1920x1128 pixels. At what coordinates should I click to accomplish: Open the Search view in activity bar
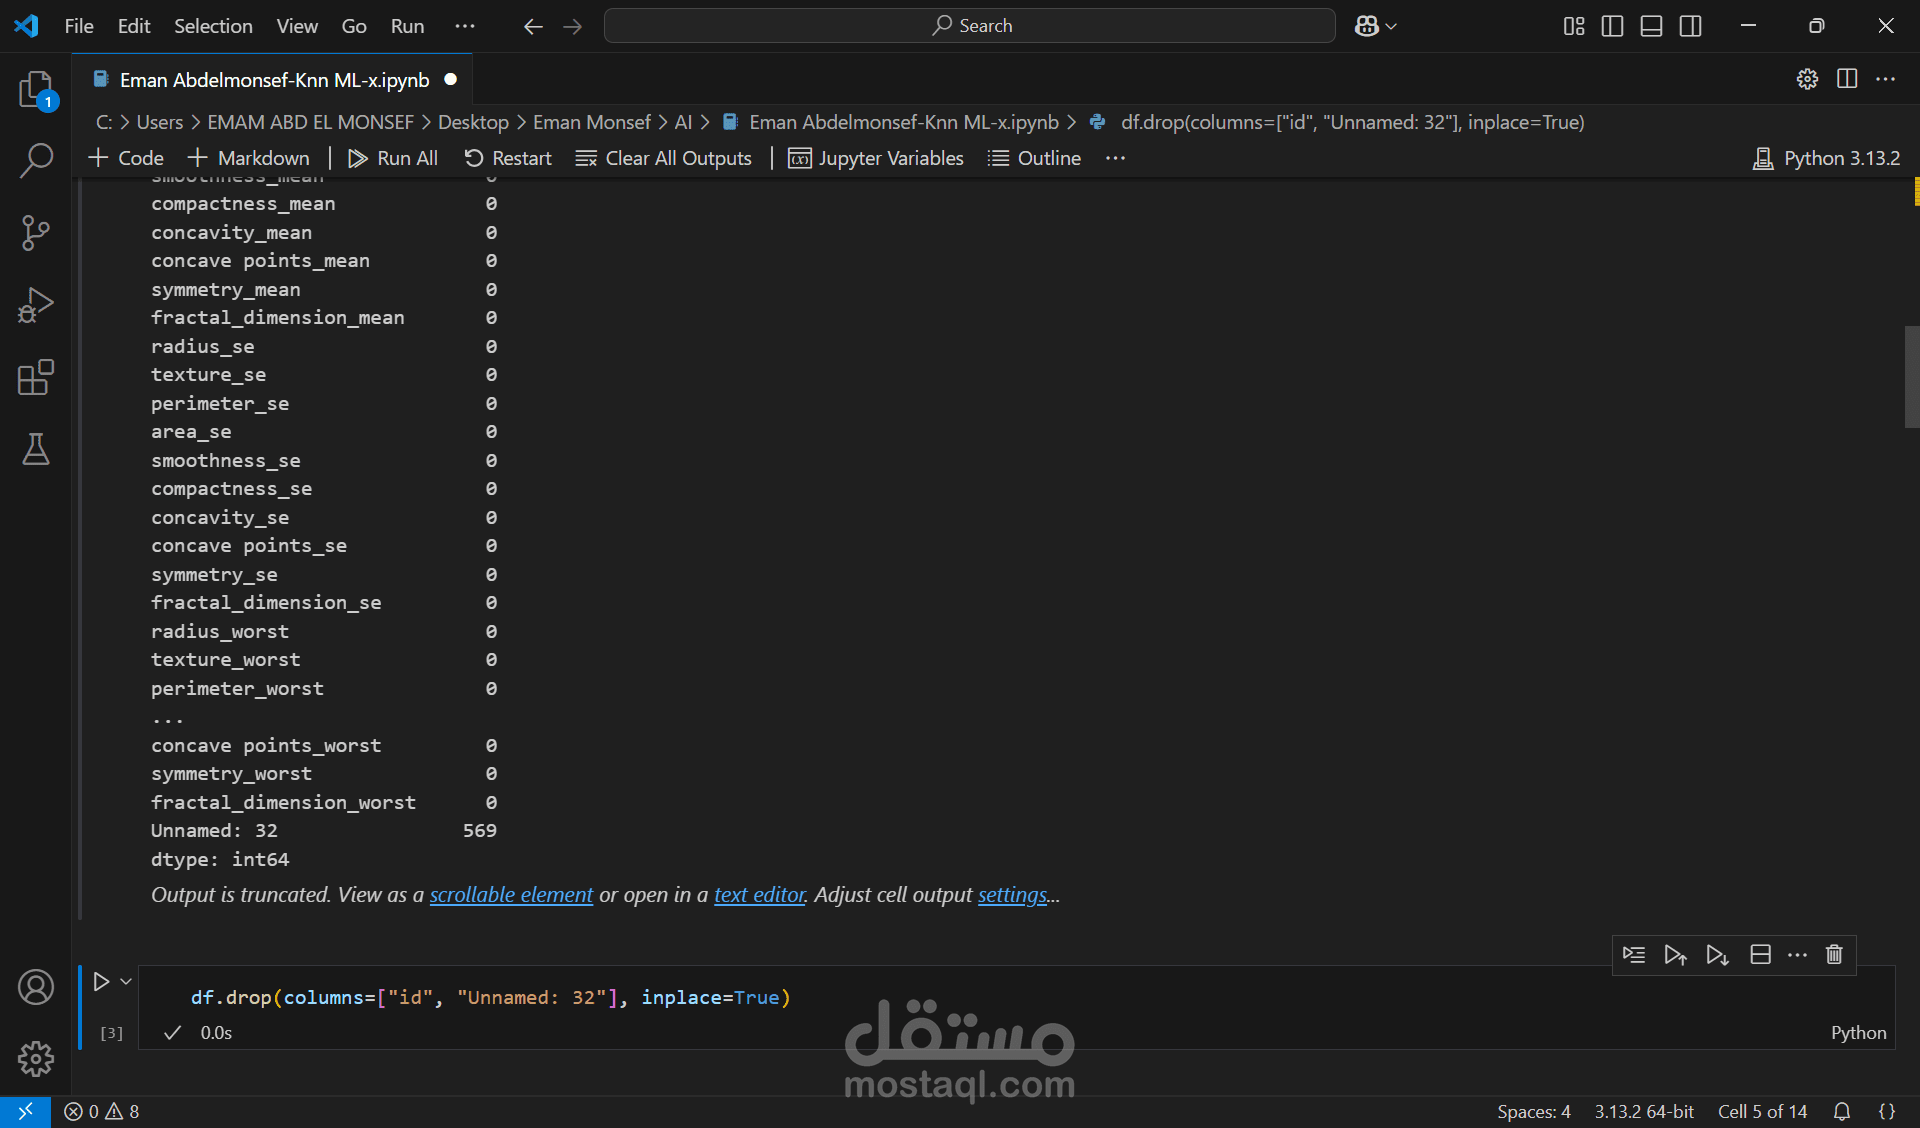pos(36,160)
